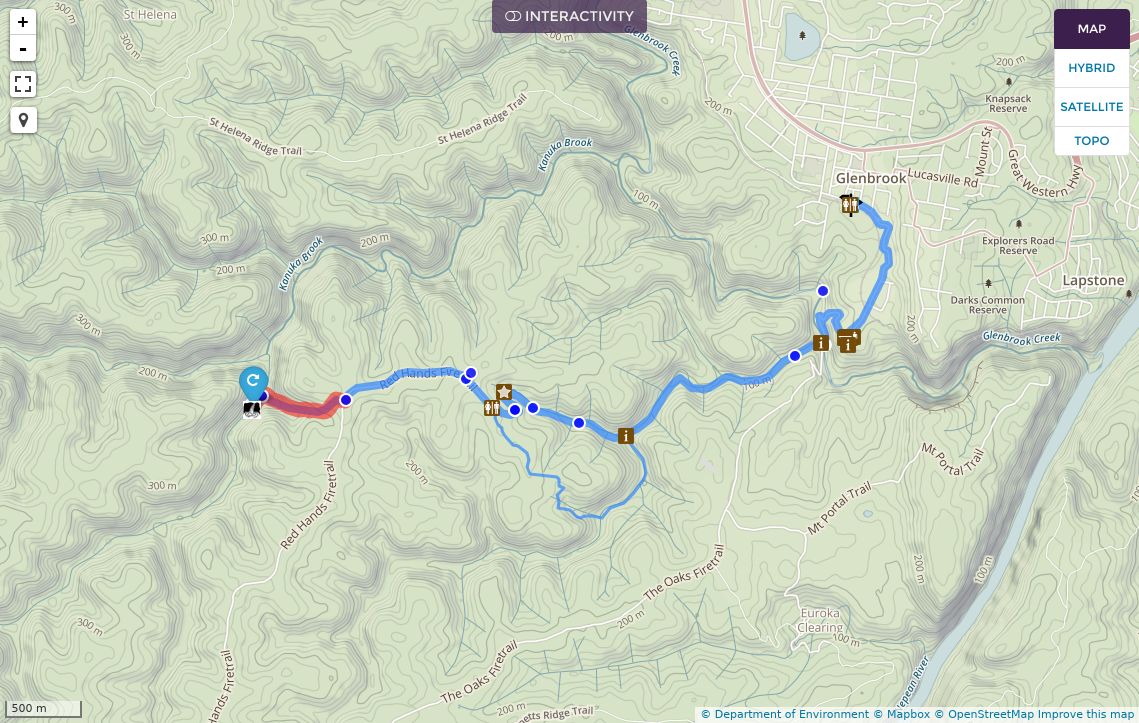Click the toilets icon near Glenbrook station
This screenshot has height=723, width=1139.
(850, 206)
